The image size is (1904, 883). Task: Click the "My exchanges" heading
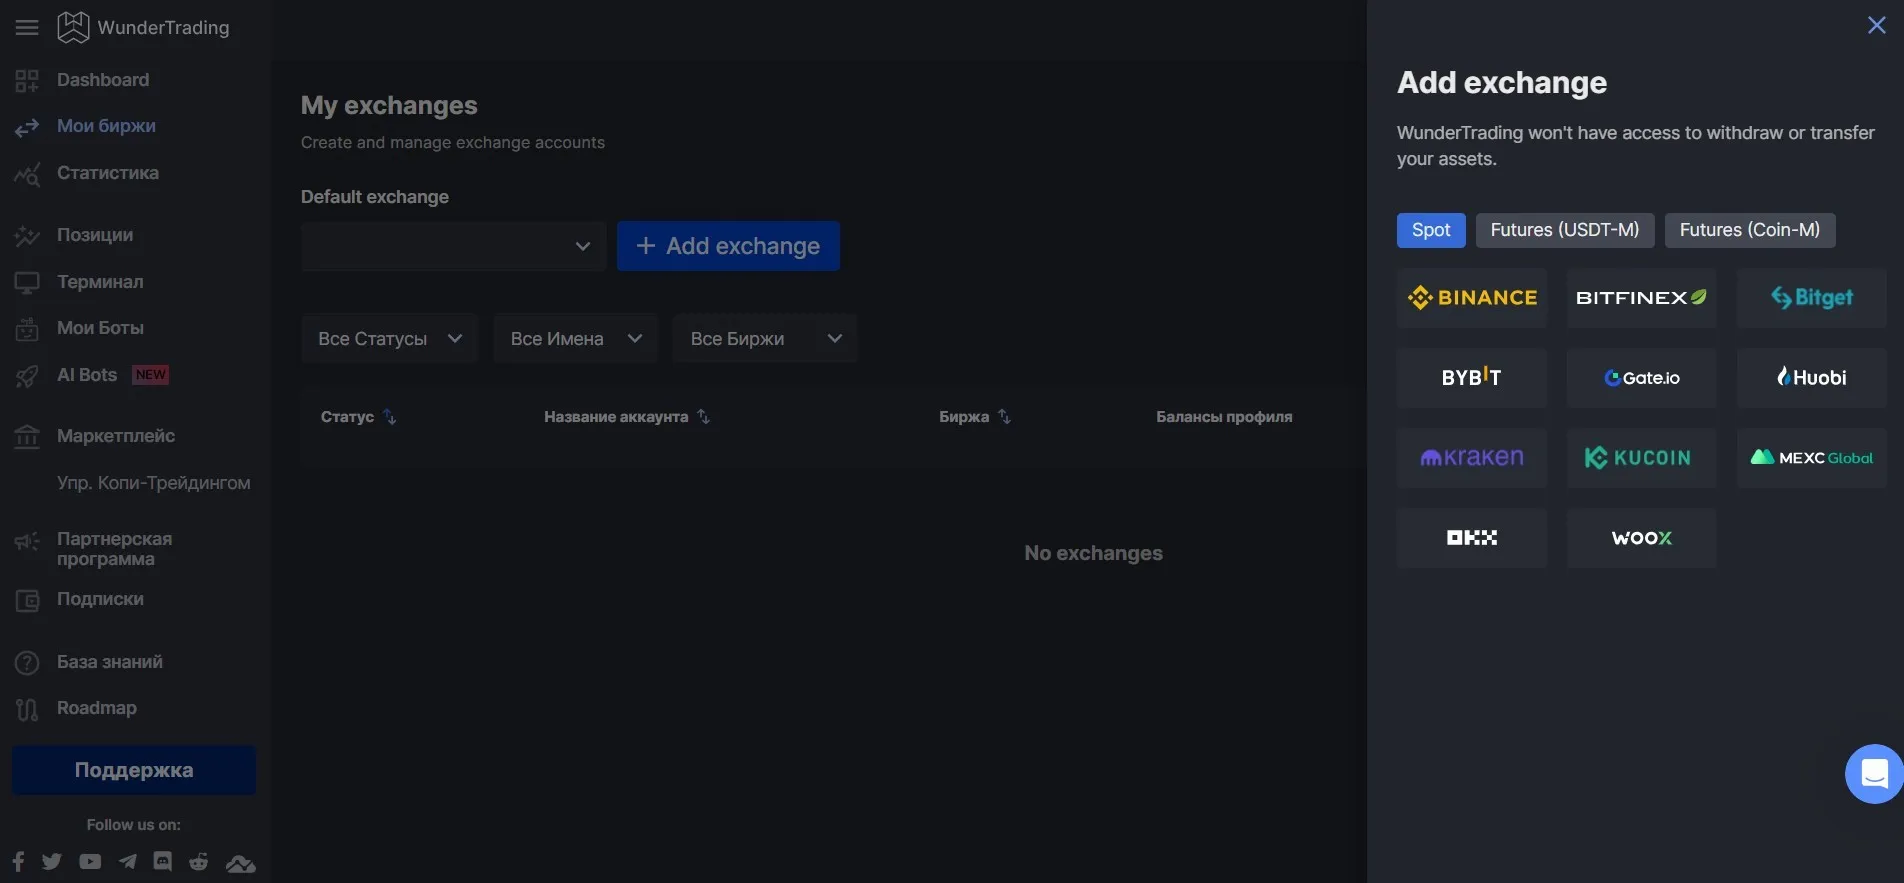point(389,105)
